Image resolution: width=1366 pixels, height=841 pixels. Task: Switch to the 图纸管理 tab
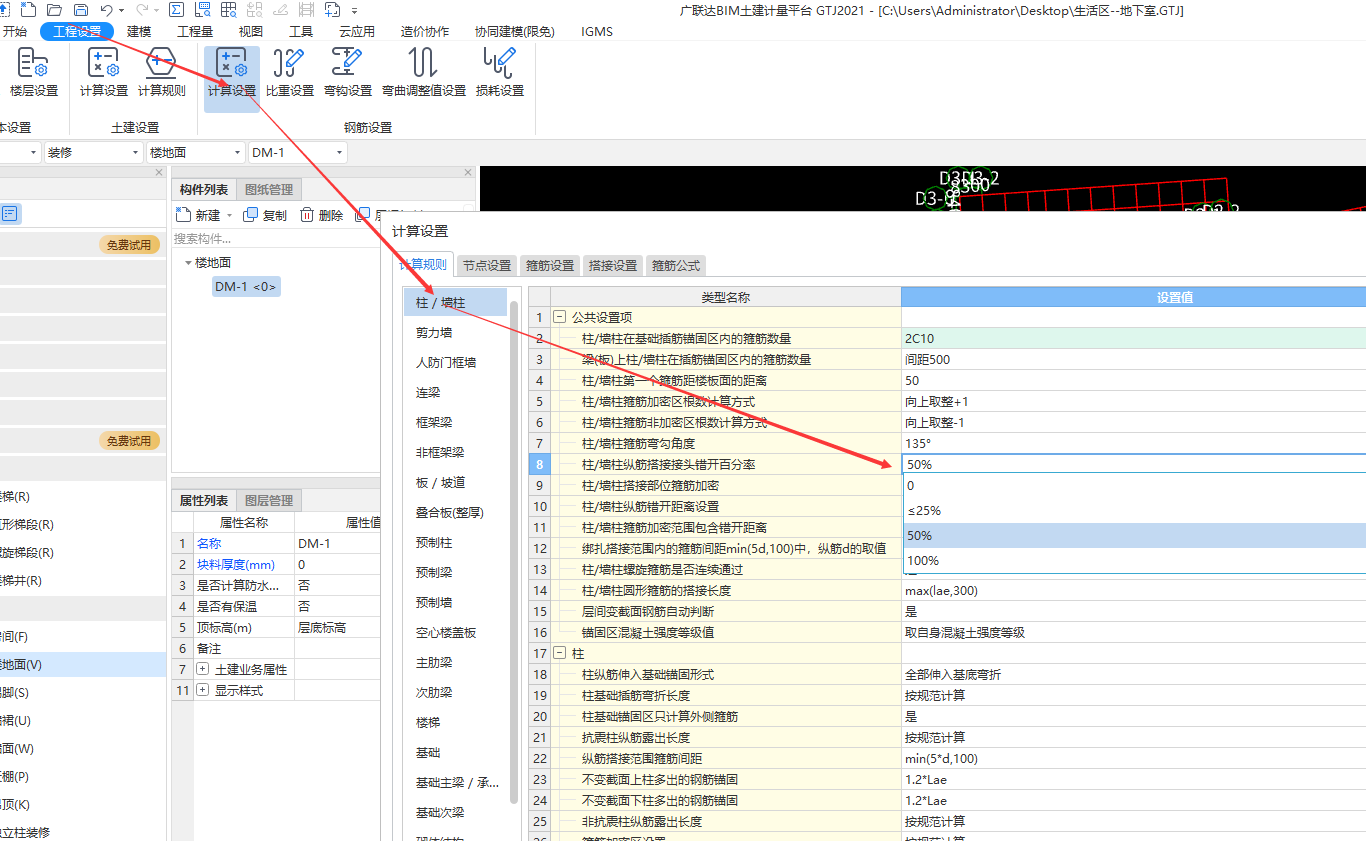pos(269,190)
